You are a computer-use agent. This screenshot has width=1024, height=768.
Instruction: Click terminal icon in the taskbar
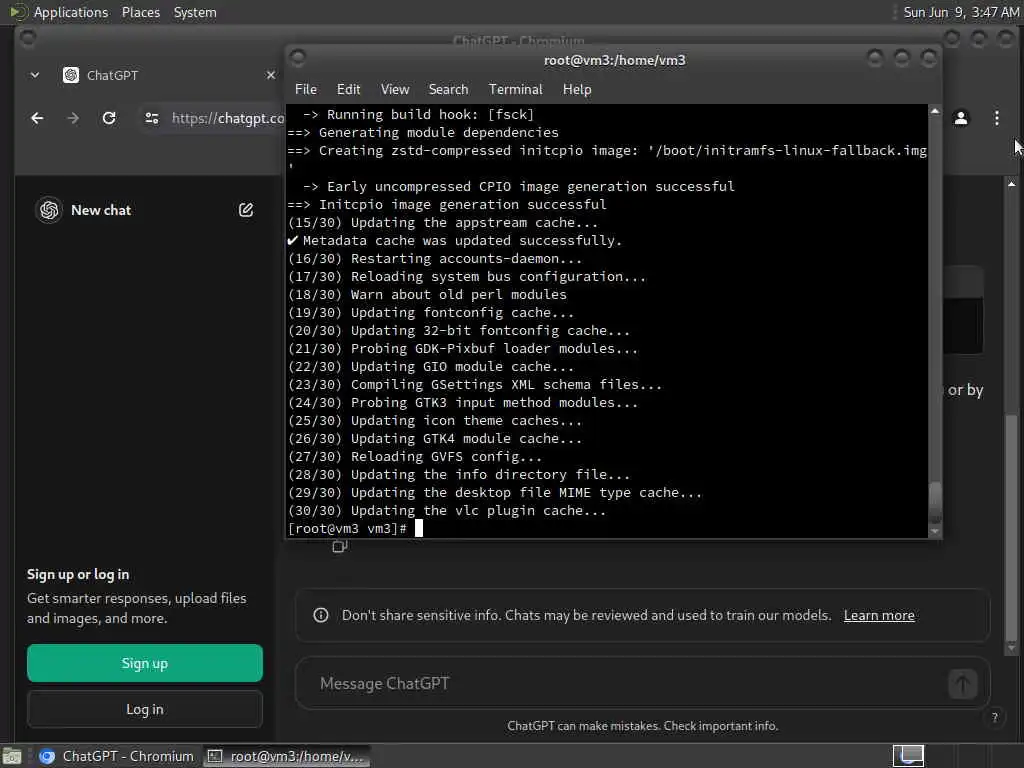click(214, 756)
